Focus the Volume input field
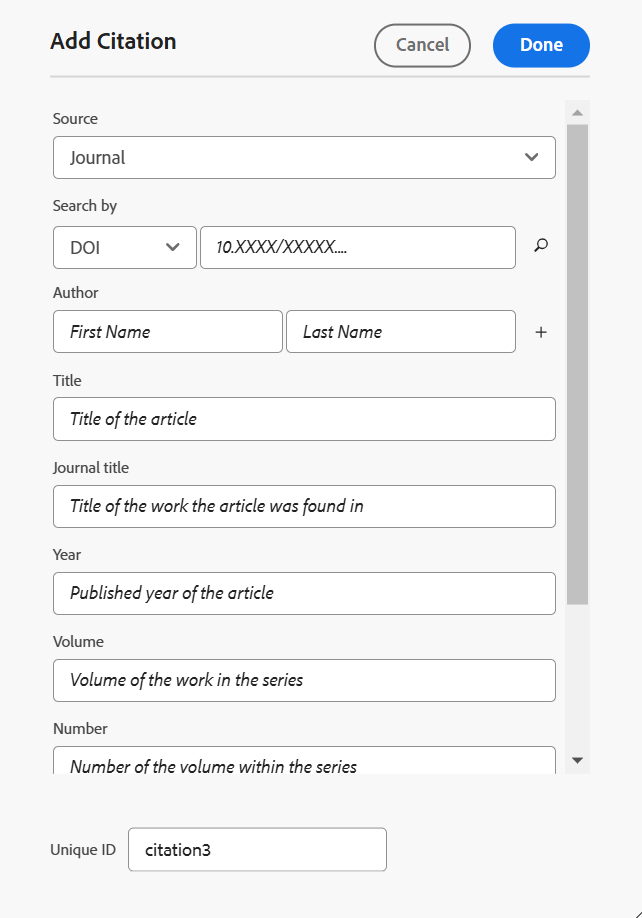Viewport: 642px width, 918px height. pyautogui.click(x=304, y=680)
